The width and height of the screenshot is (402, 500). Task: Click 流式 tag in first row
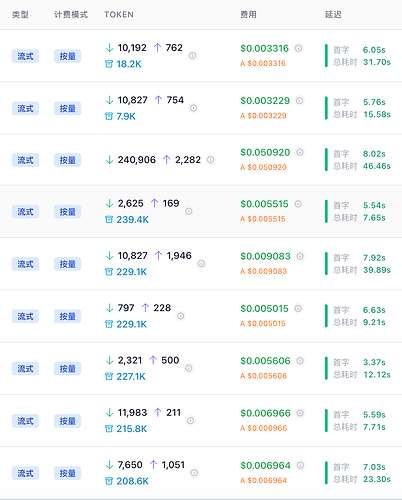click(25, 56)
